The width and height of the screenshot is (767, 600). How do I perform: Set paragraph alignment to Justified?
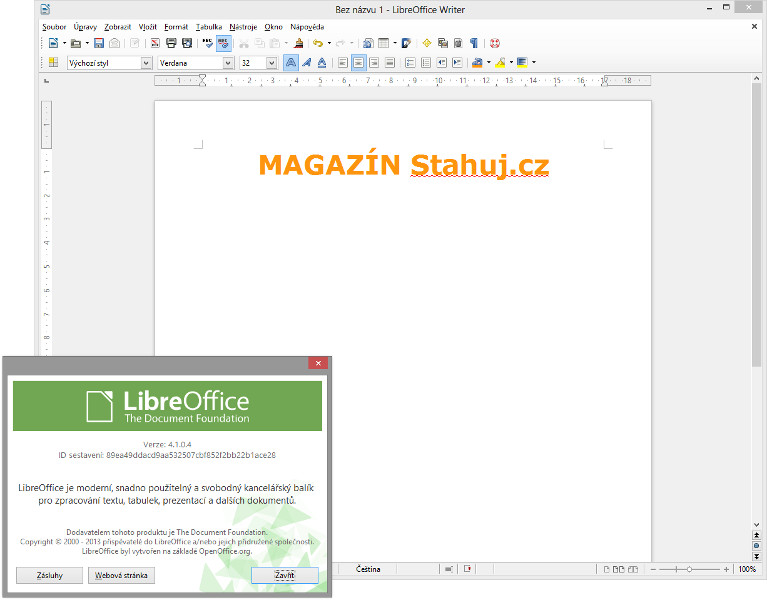click(390, 63)
